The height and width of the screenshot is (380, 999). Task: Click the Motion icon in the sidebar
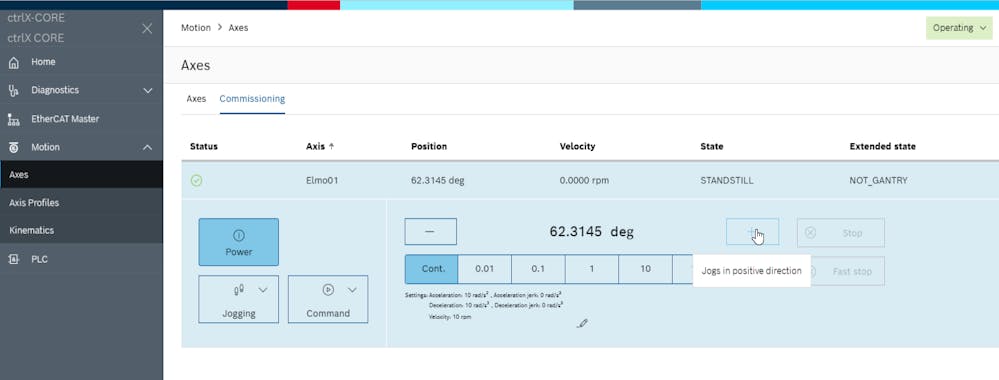tap(14, 147)
